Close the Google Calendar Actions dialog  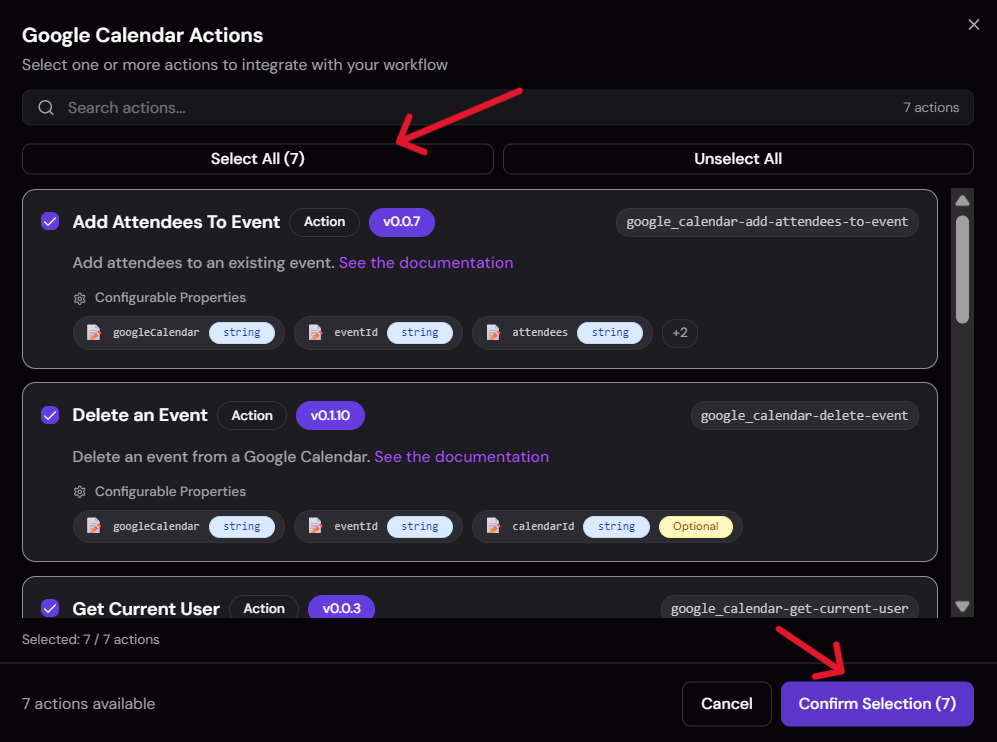click(973, 25)
